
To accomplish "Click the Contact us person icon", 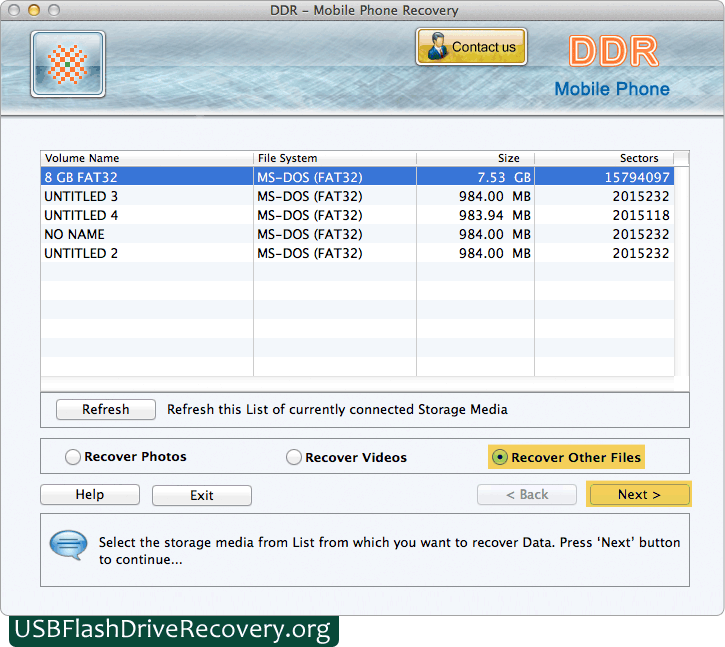I will click(x=437, y=46).
